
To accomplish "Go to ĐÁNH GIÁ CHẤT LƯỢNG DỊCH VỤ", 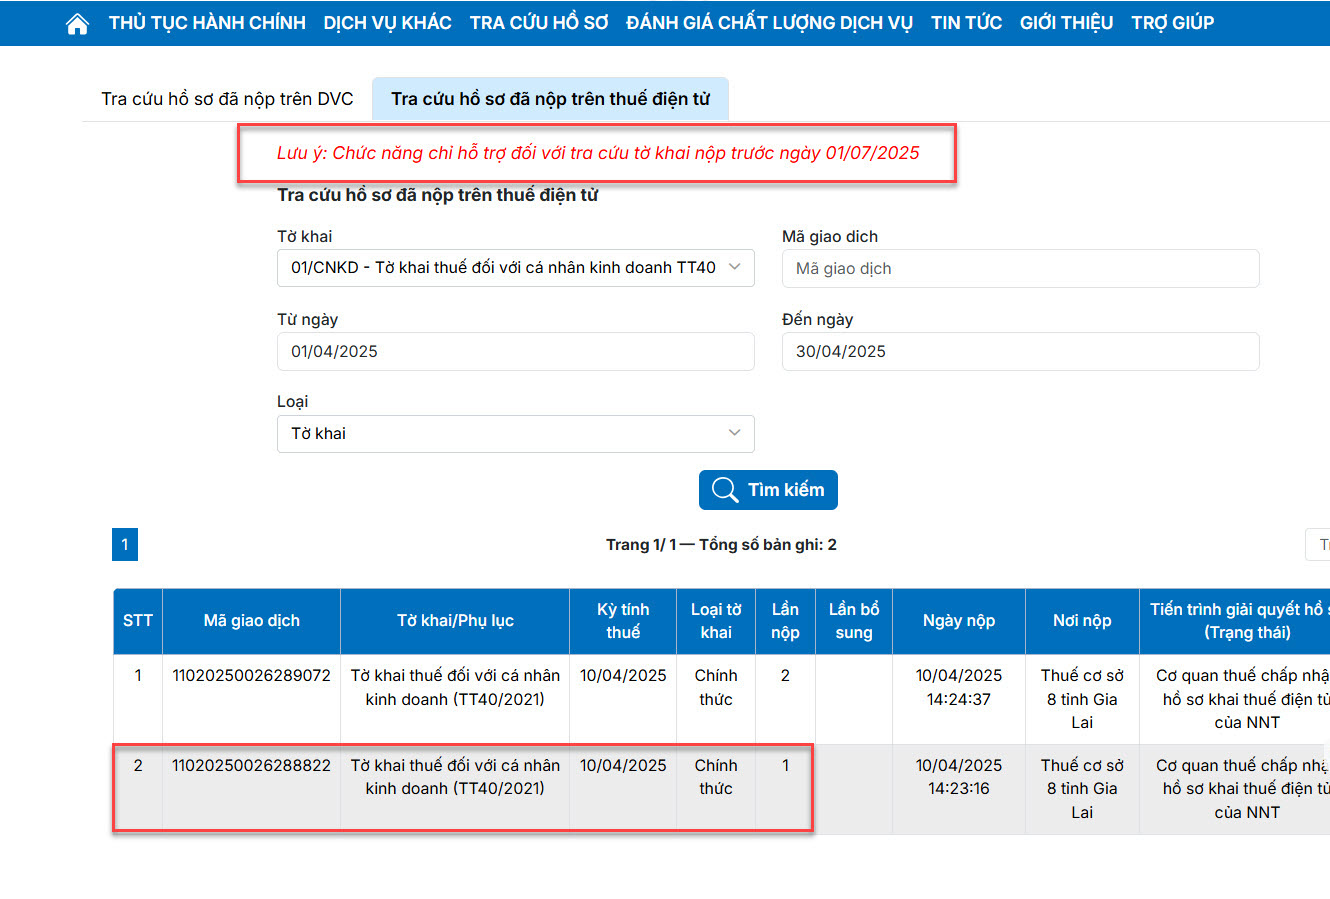I will point(769,23).
